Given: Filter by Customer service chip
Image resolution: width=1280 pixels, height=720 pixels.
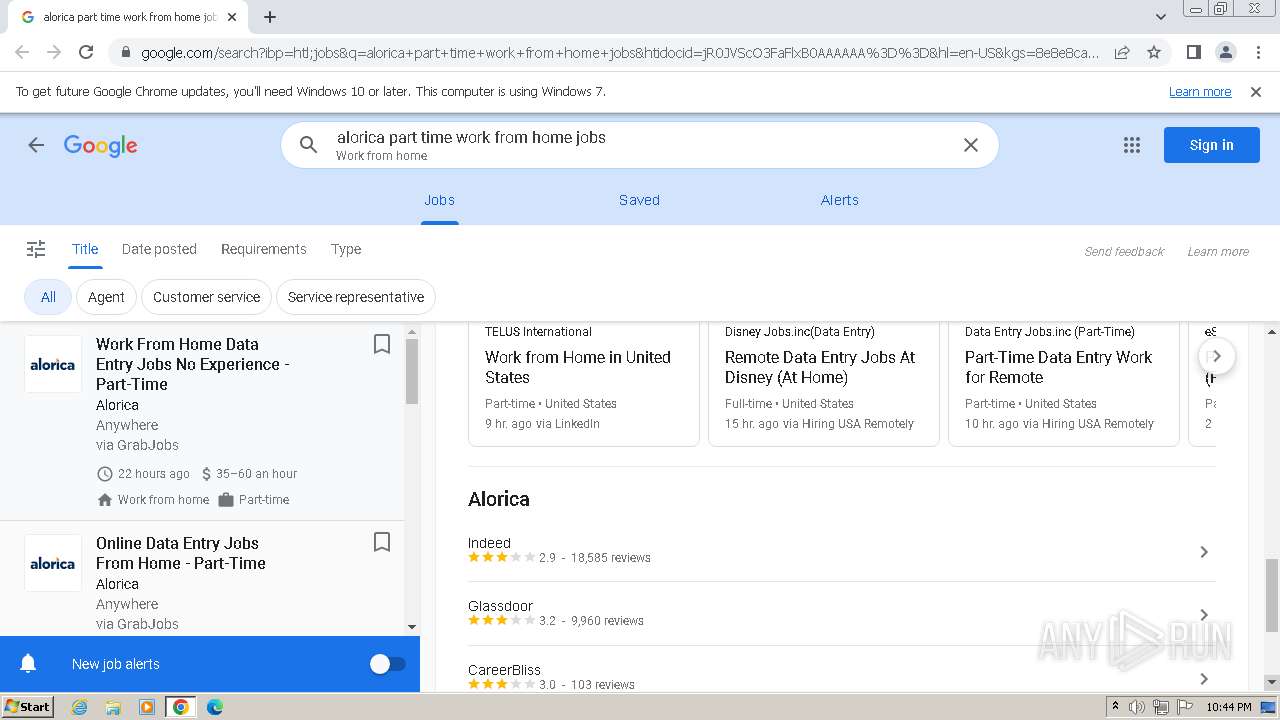Looking at the screenshot, I should point(206,297).
